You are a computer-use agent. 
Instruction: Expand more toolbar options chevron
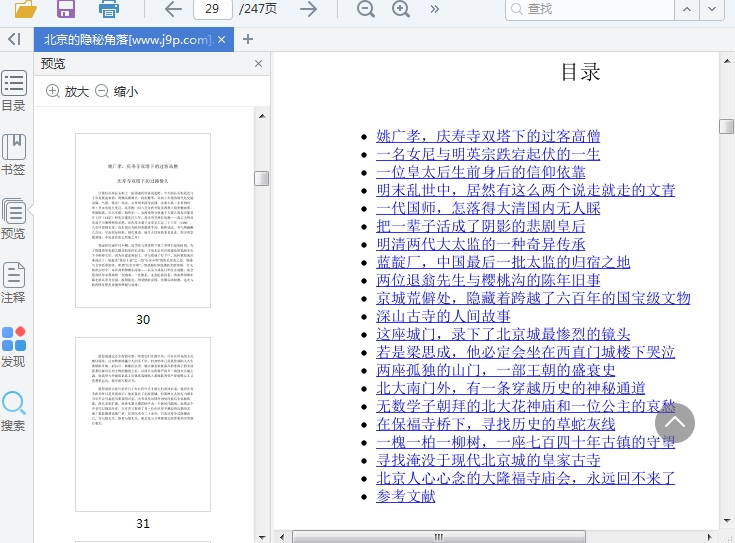pyautogui.click(x=435, y=9)
